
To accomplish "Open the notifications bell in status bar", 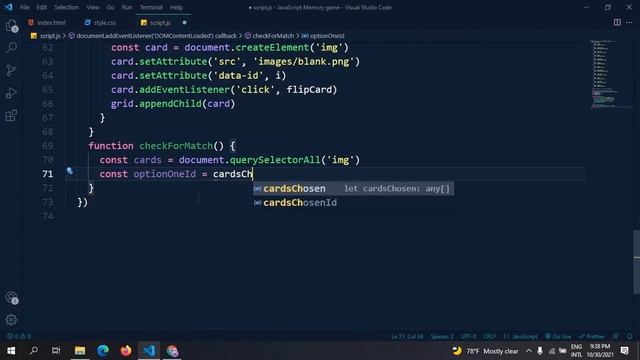I will (x=629, y=336).
